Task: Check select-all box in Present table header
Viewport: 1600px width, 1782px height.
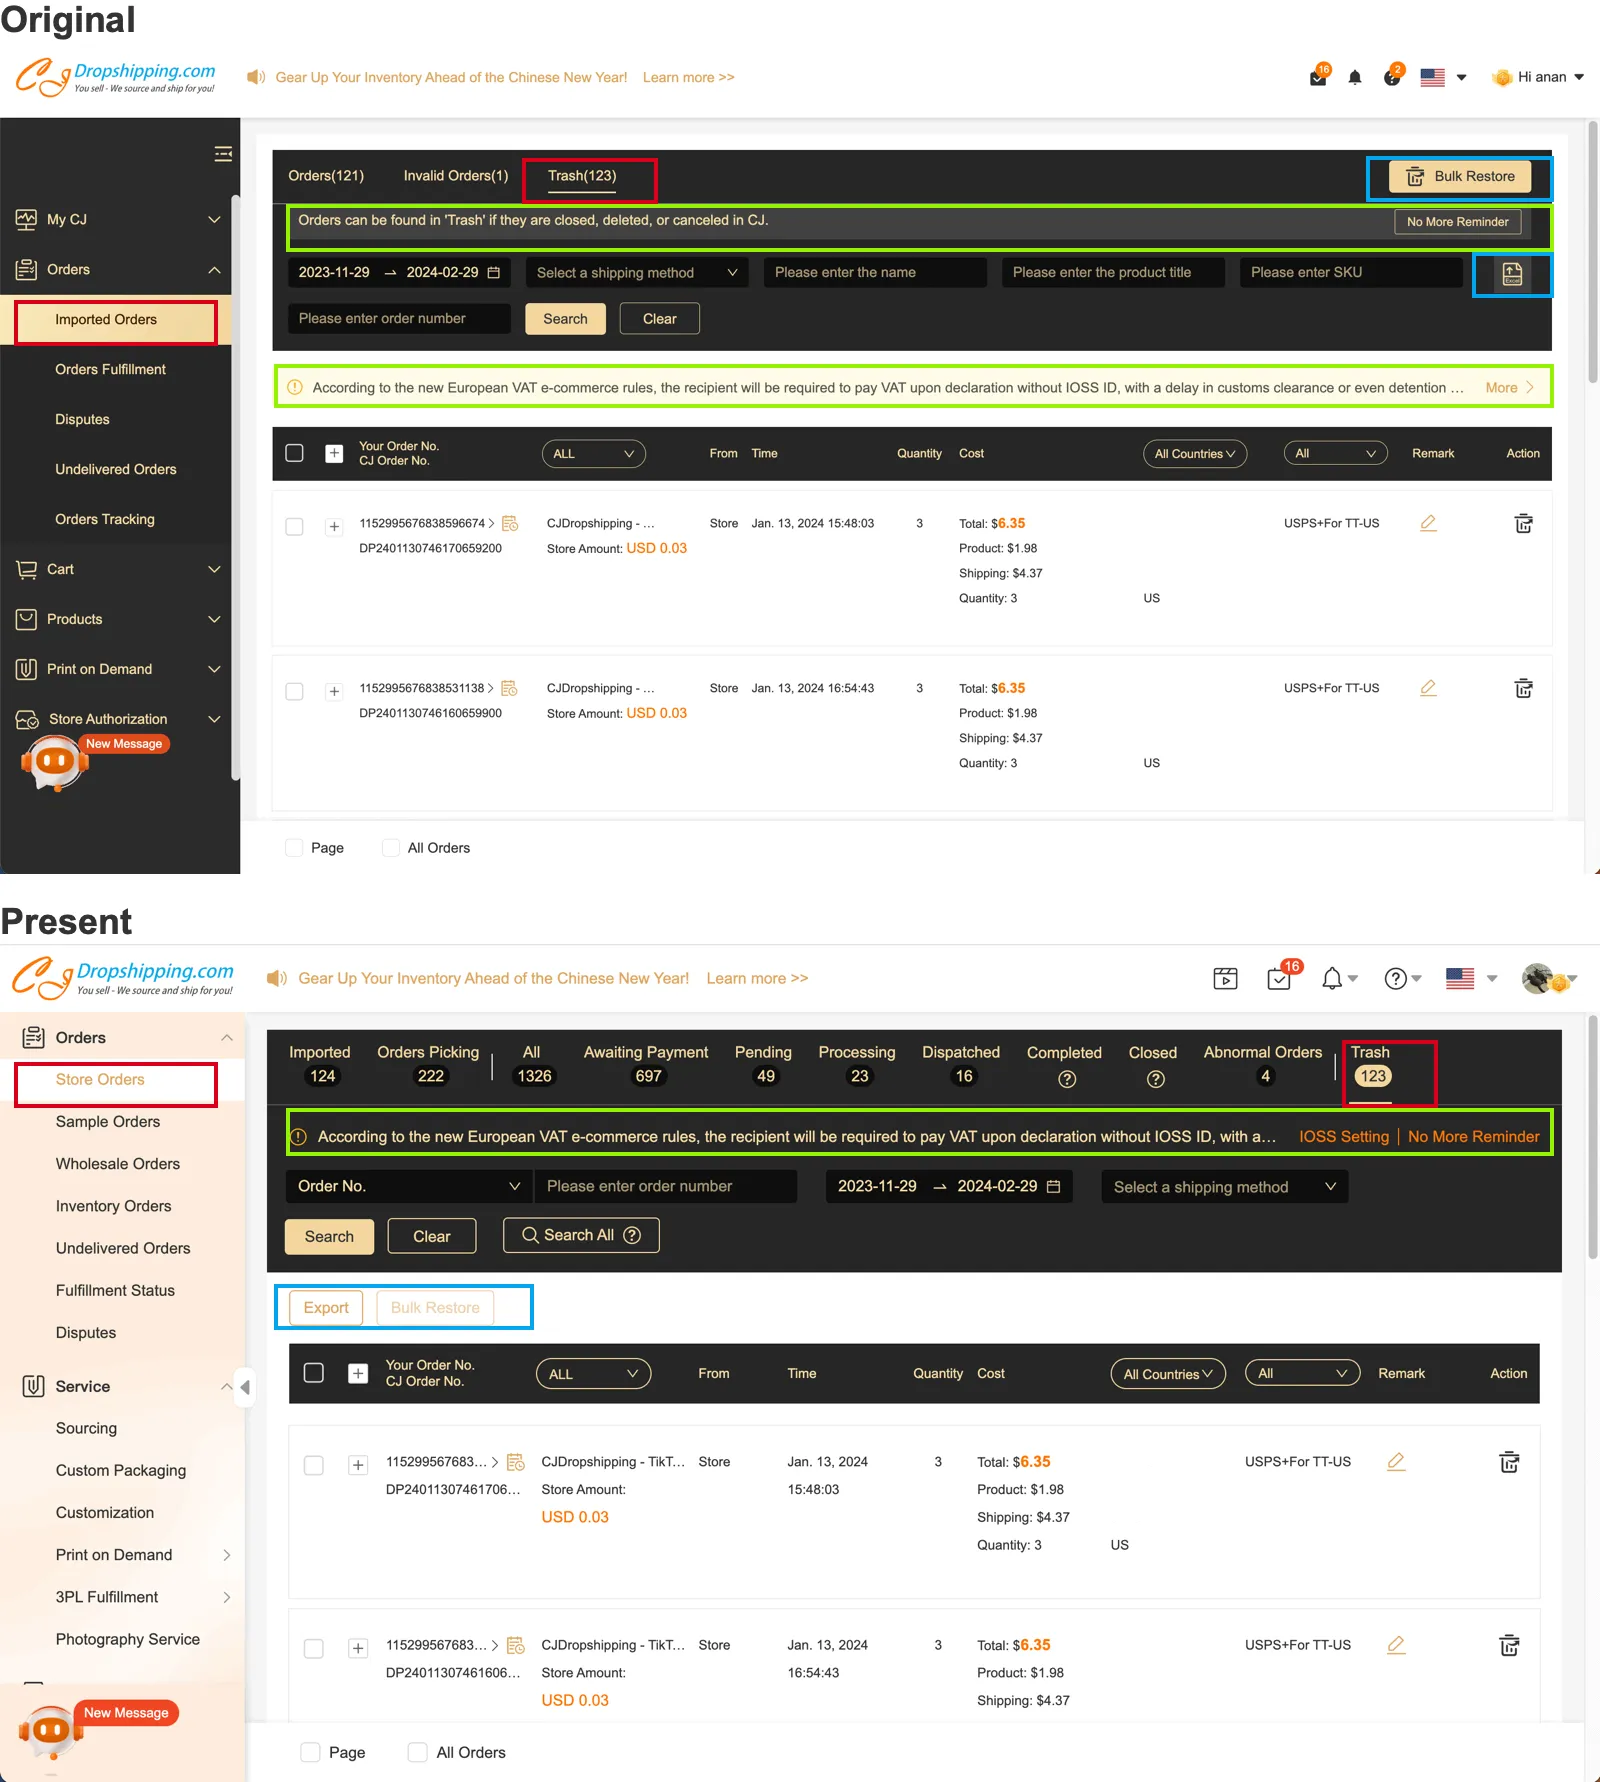Action: (314, 1373)
